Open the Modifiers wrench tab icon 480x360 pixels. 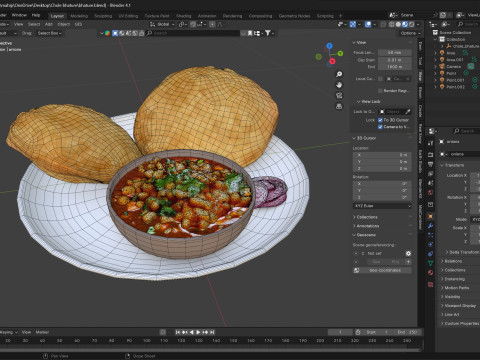(431, 226)
